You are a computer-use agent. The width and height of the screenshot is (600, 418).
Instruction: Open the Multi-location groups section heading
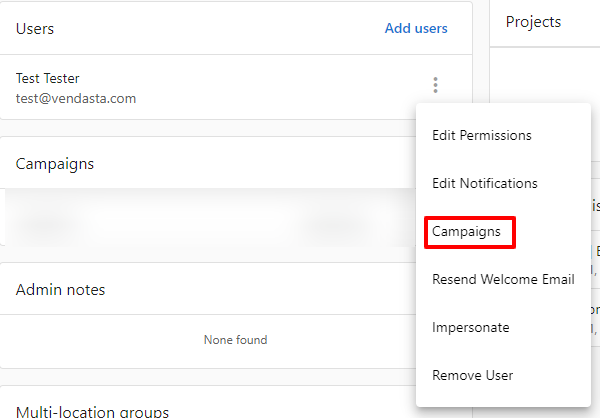pos(92,411)
